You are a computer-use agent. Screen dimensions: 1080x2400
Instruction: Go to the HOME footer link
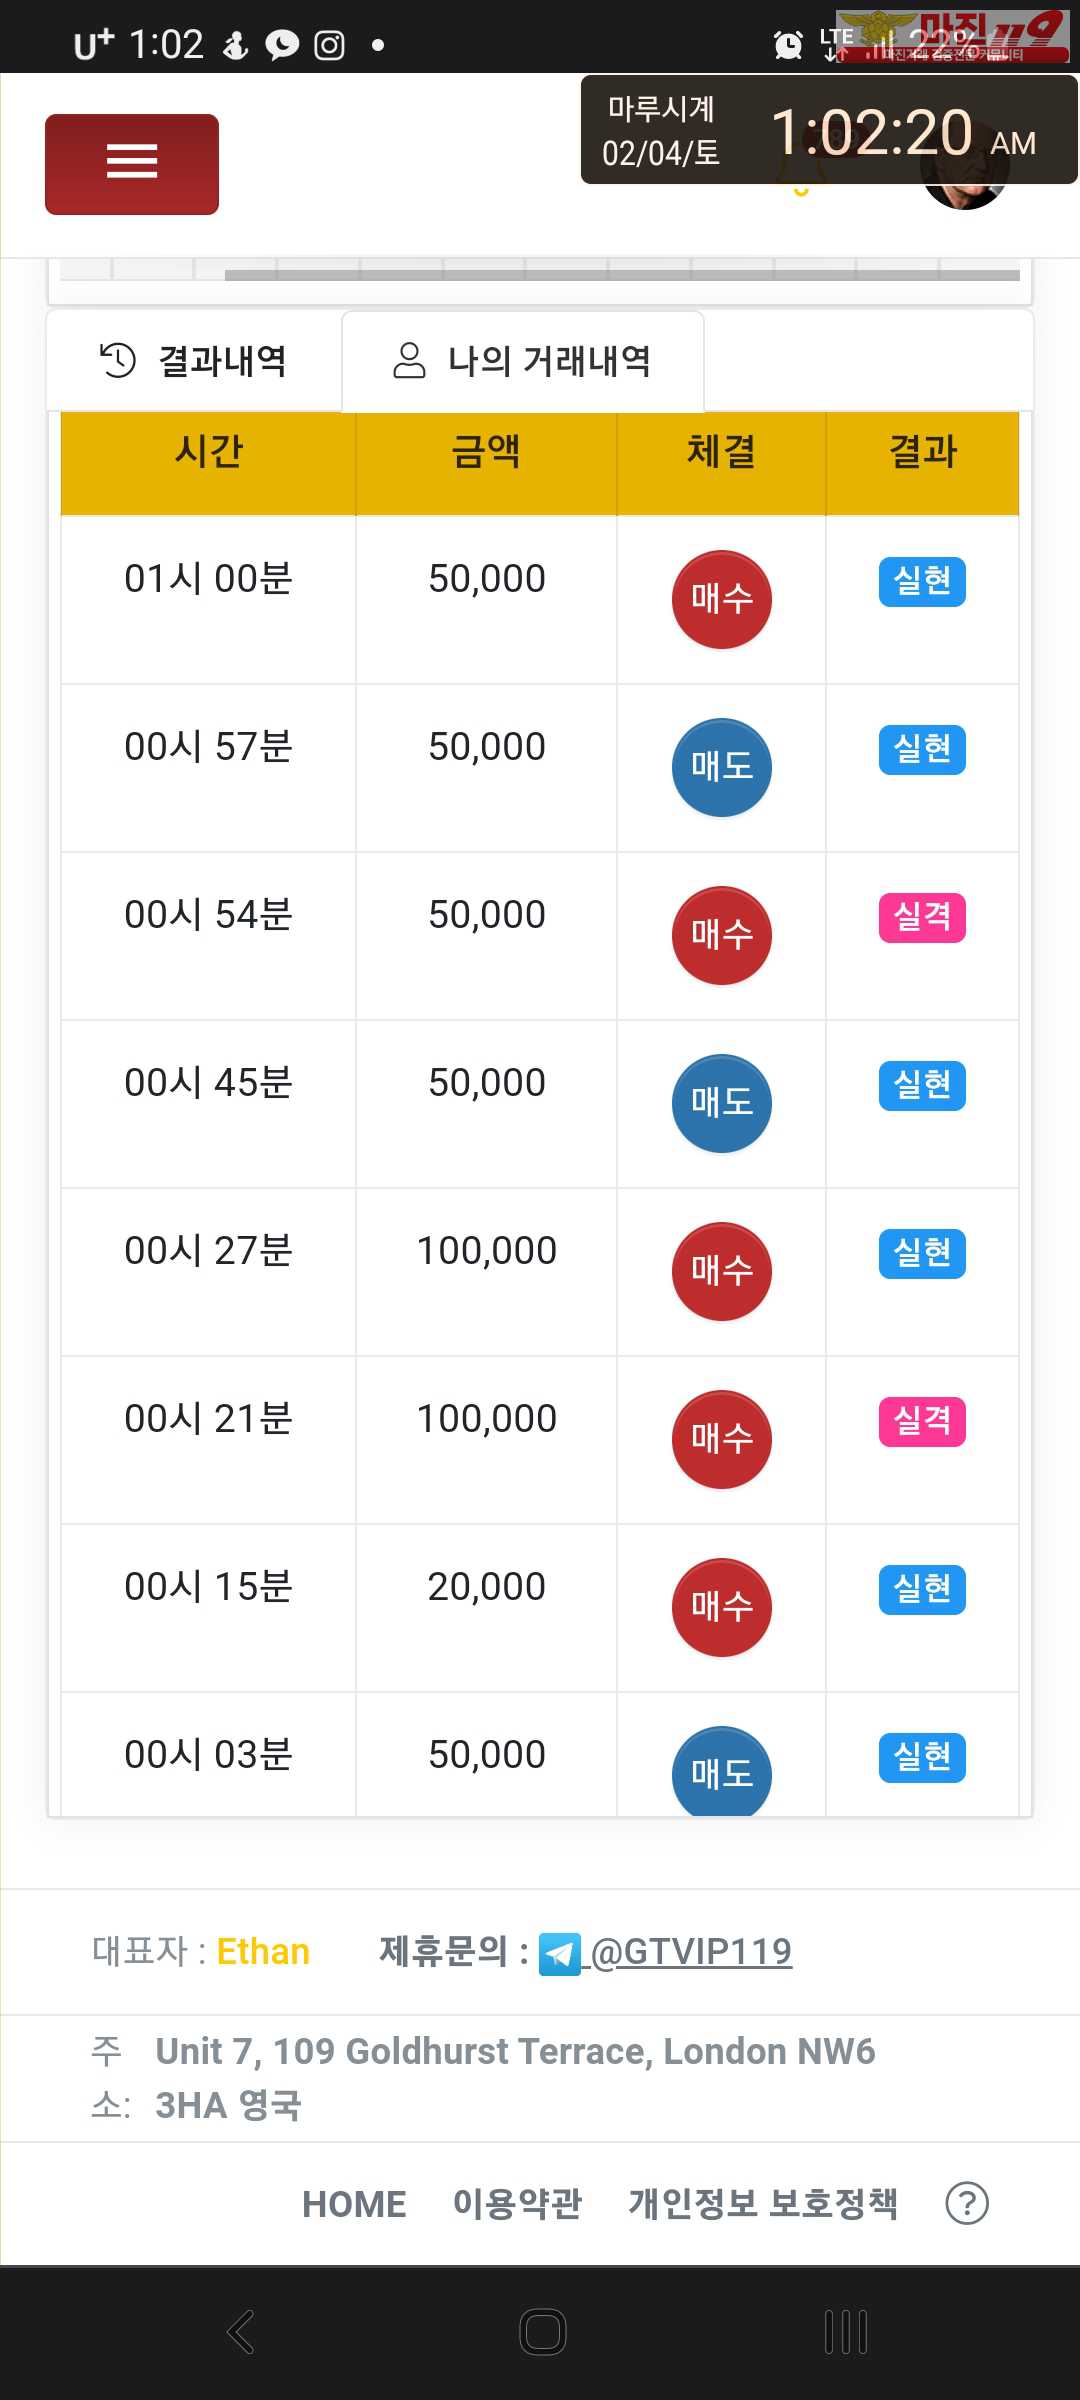pos(354,2204)
